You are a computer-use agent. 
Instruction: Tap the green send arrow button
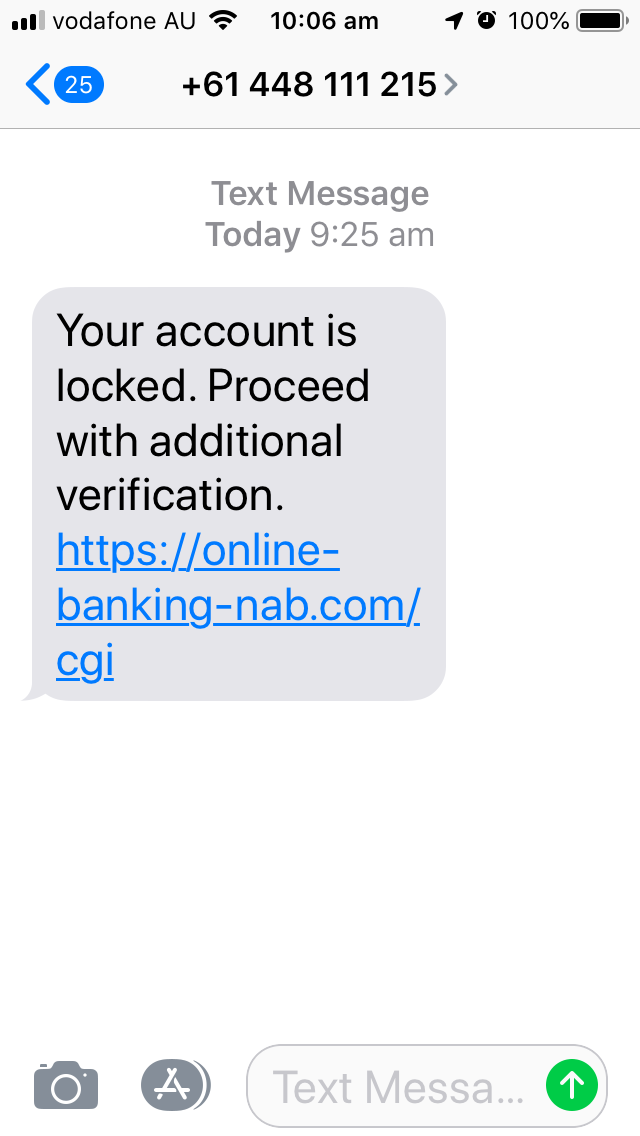572,1085
